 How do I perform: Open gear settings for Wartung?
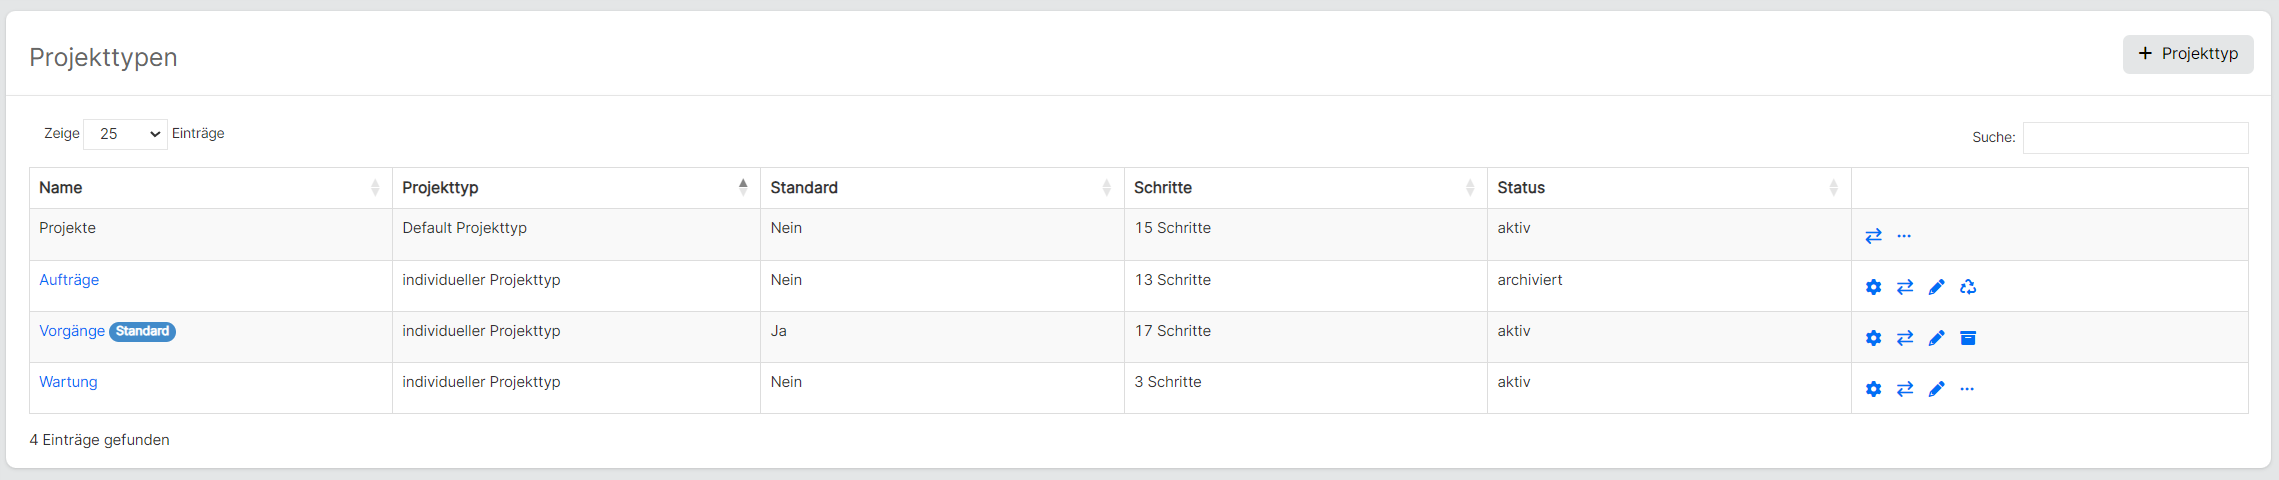click(1873, 389)
